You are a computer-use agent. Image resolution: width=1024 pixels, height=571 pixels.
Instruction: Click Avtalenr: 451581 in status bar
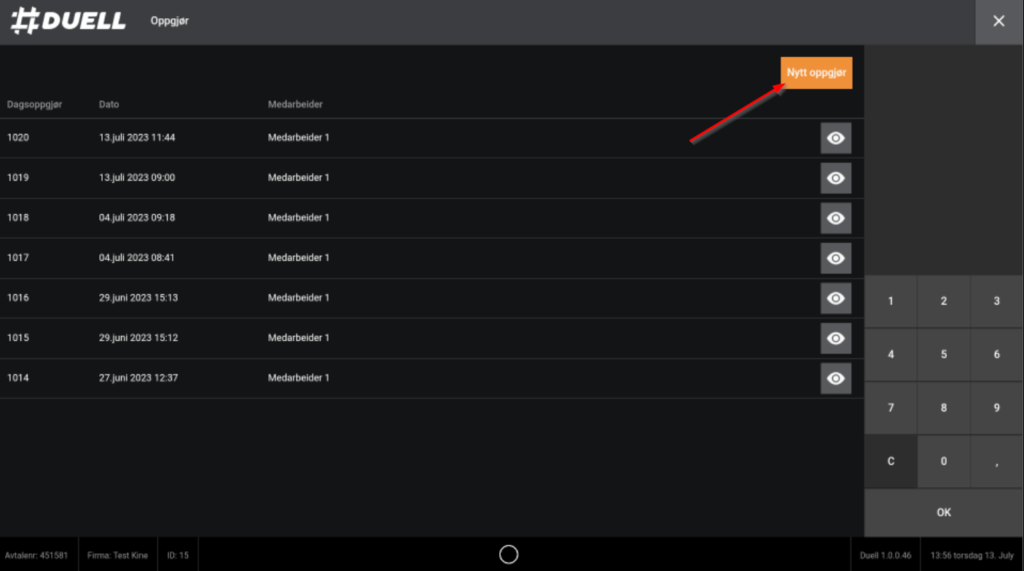(x=37, y=555)
